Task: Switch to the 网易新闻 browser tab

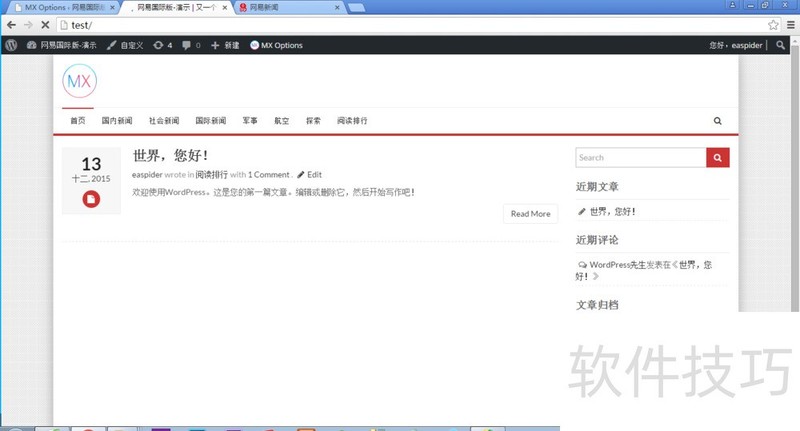Action: tap(288, 7)
